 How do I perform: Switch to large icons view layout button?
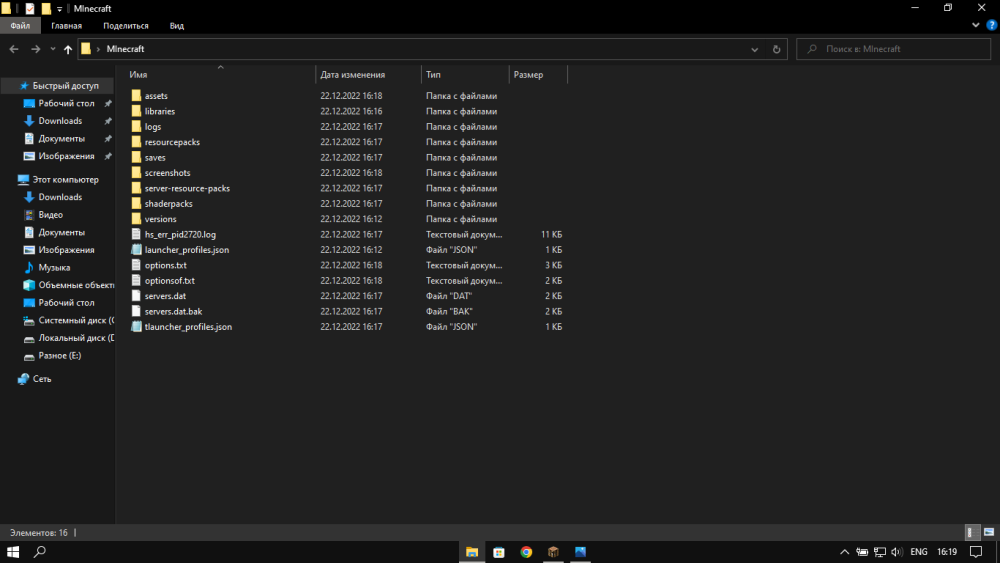(989, 532)
